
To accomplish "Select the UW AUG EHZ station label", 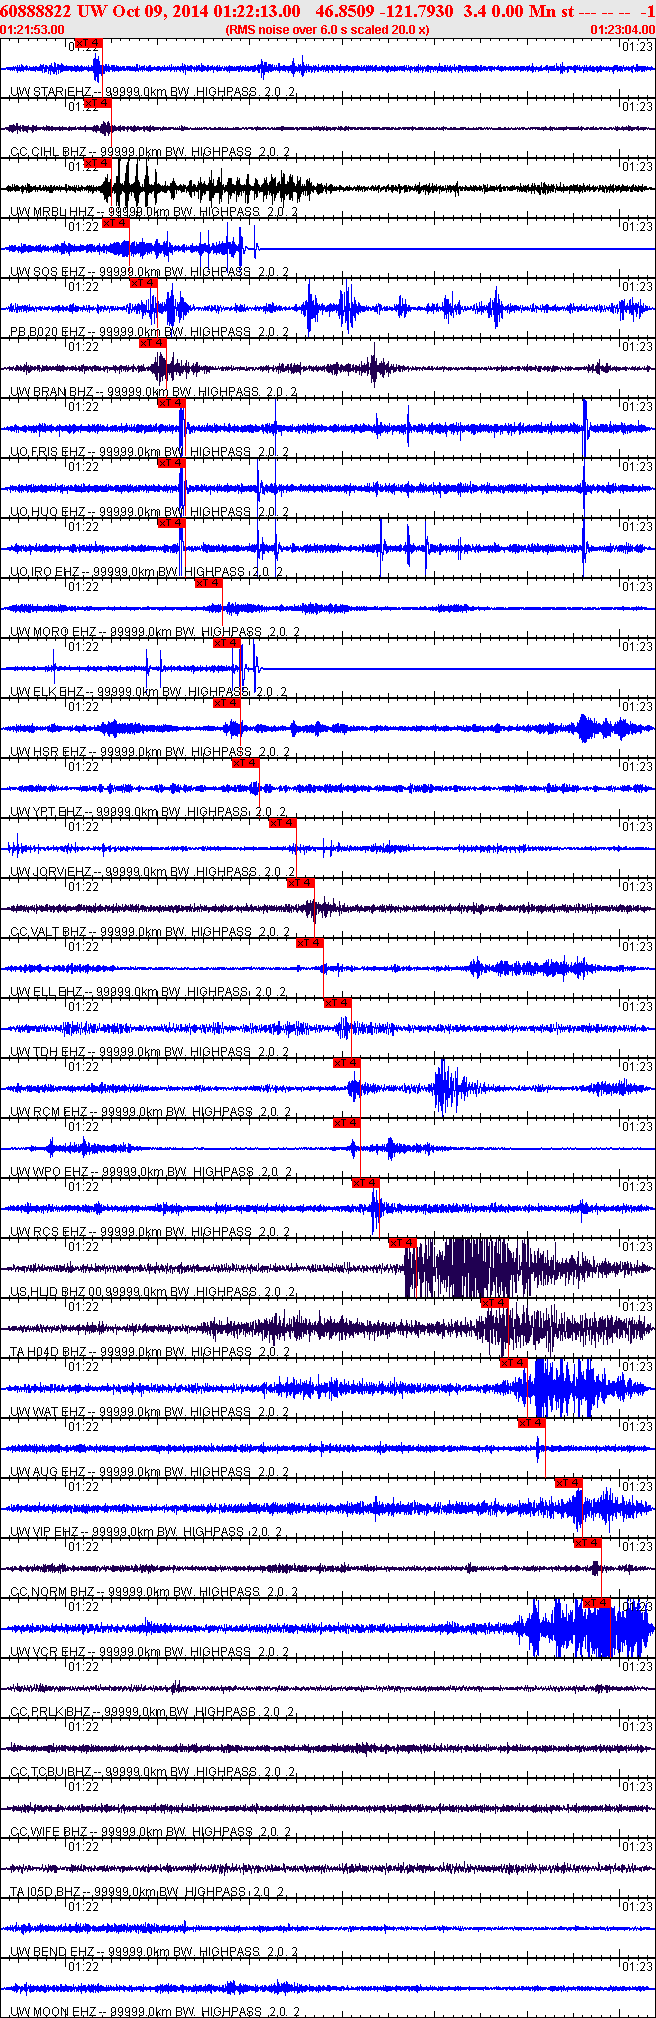I will click(48, 1472).
